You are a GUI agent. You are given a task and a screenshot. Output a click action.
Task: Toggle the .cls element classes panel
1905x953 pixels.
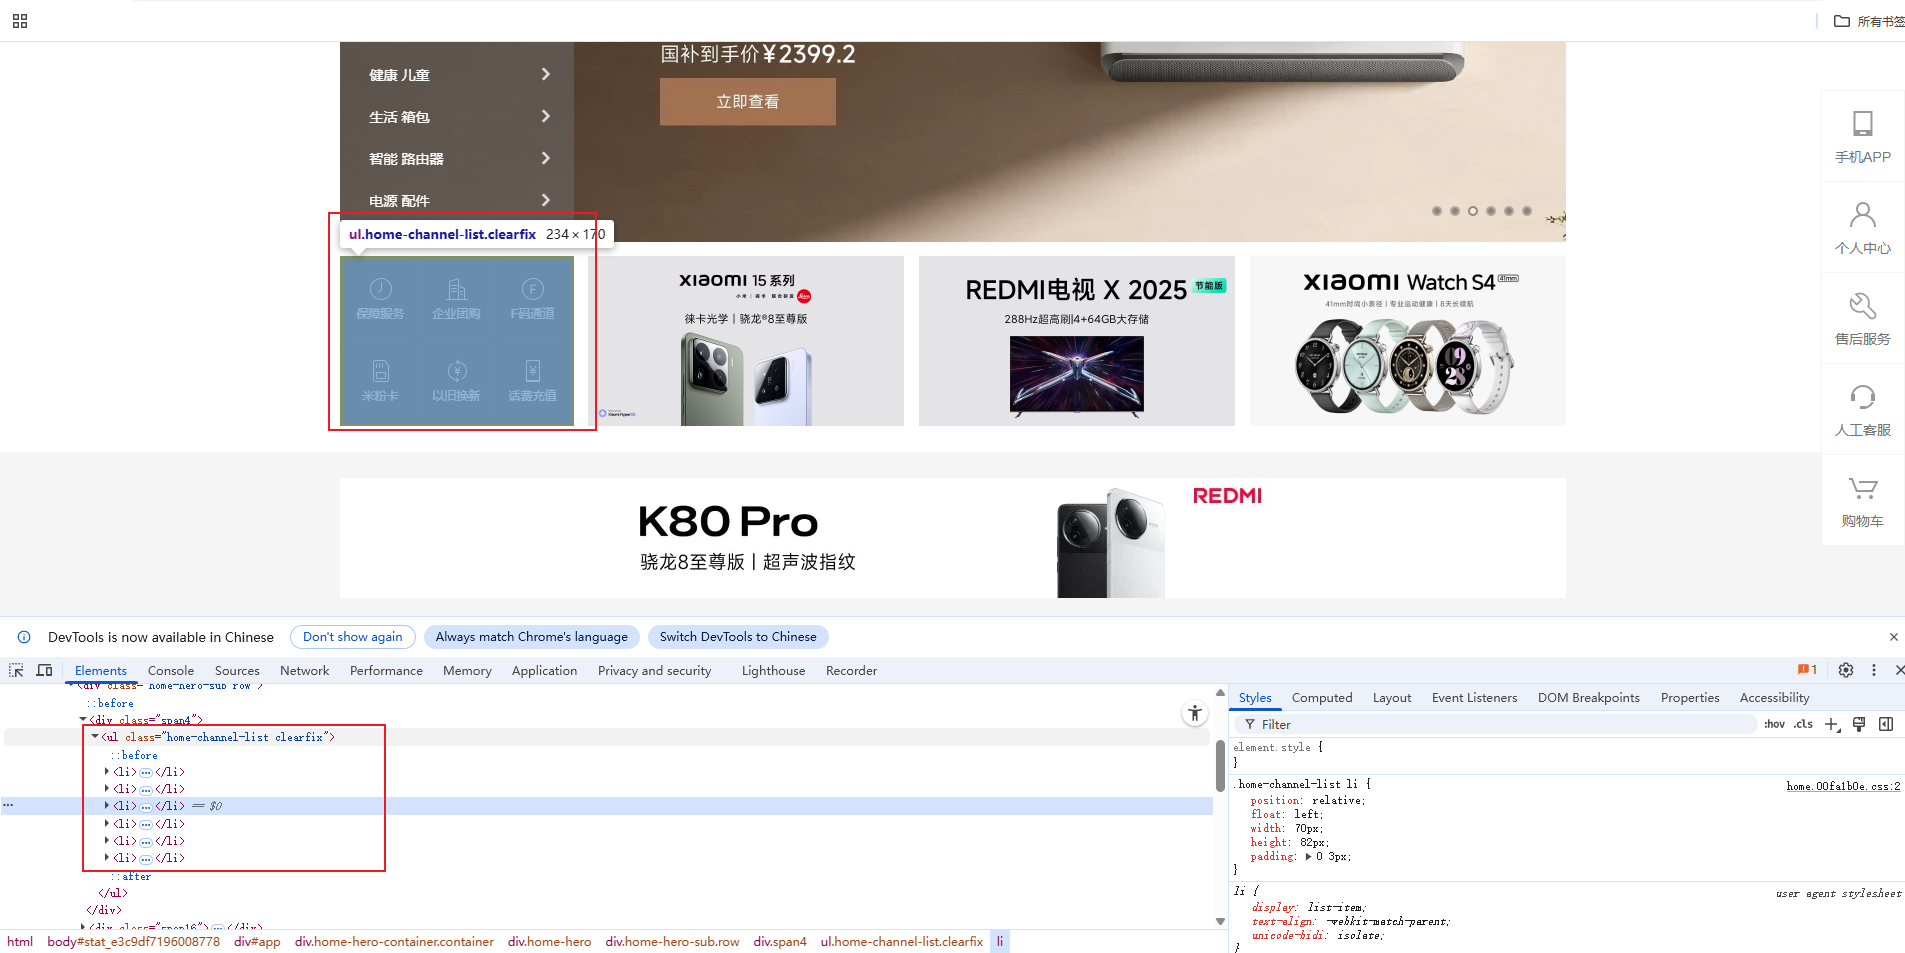tap(1803, 724)
